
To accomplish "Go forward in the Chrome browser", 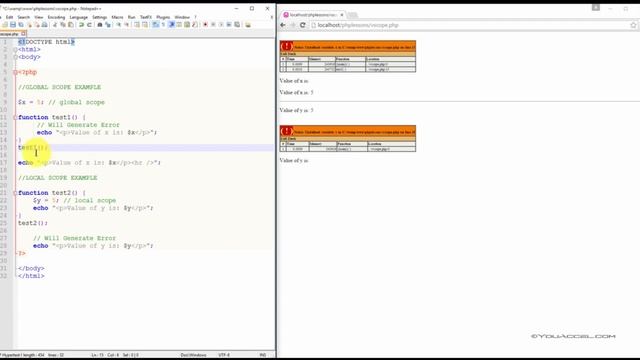I will (293, 25).
